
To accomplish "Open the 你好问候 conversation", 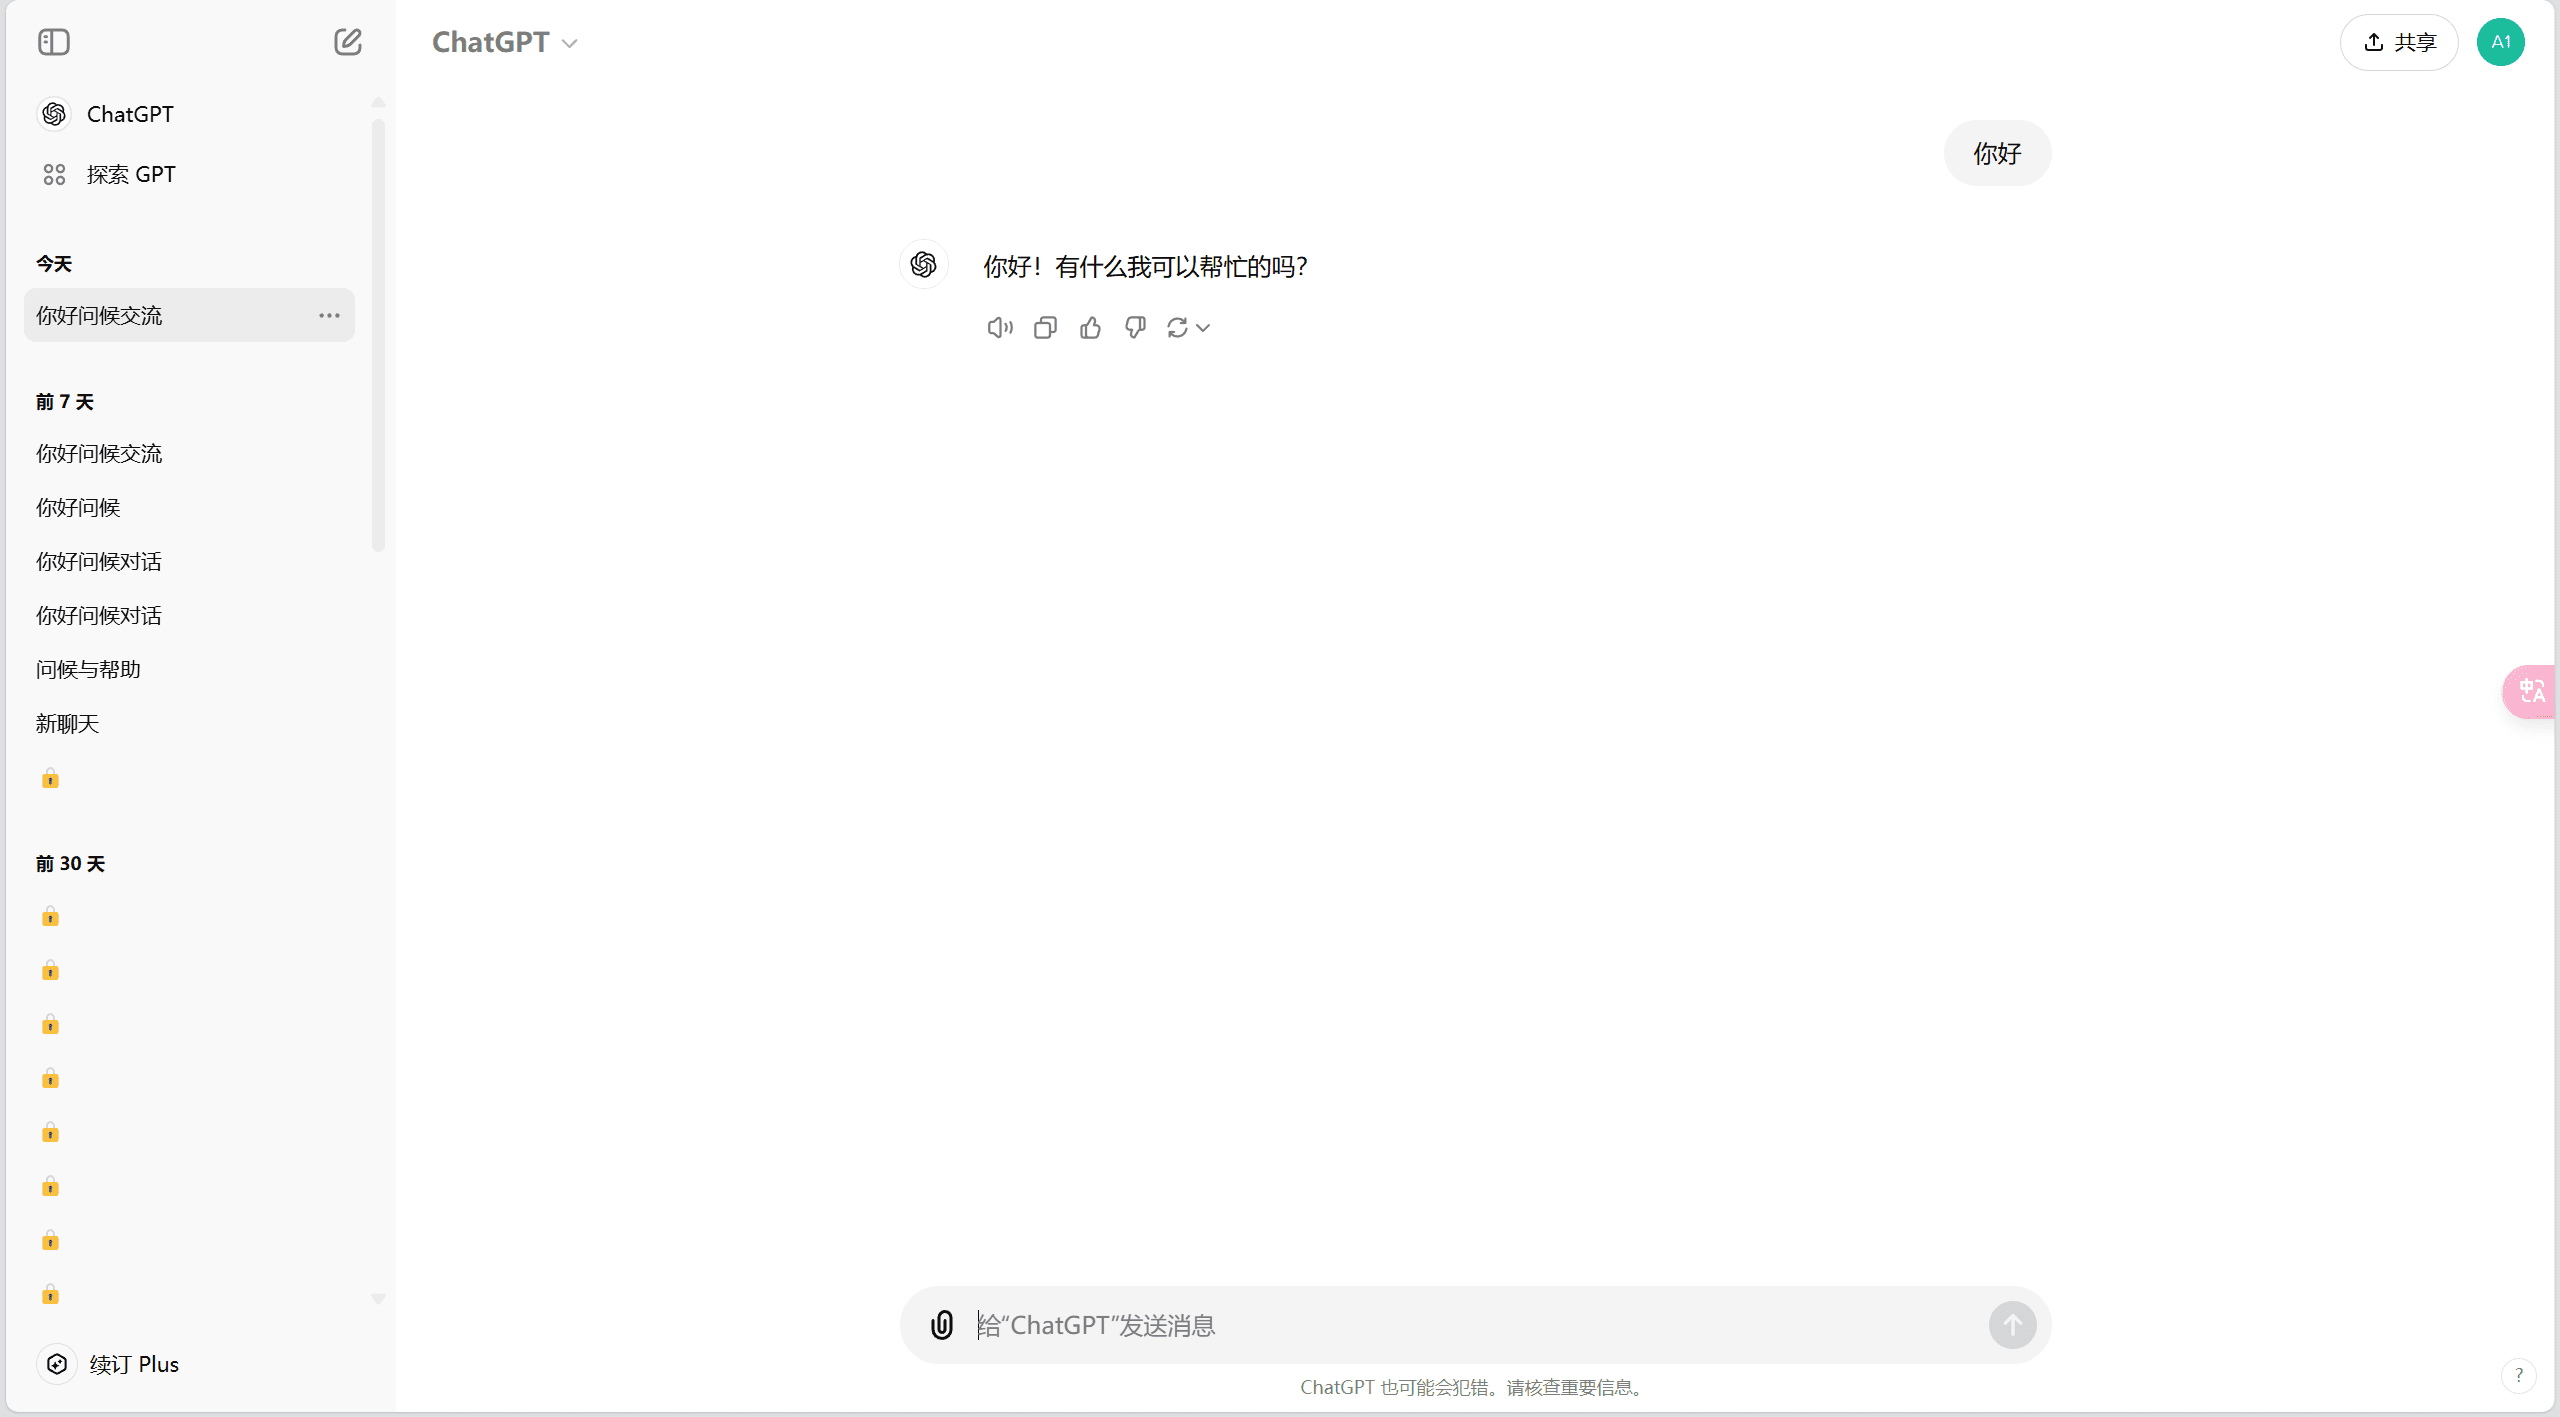I will (x=190, y=507).
